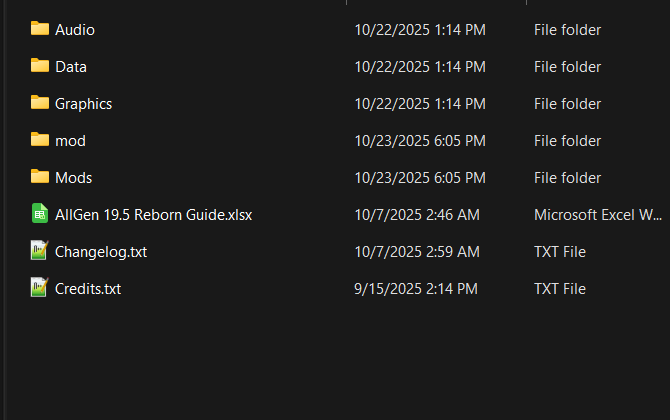The height and width of the screenshot is (420, 670).
Task: Click Changelog.txt TXT File type cell
Action: tap(560, 252)
